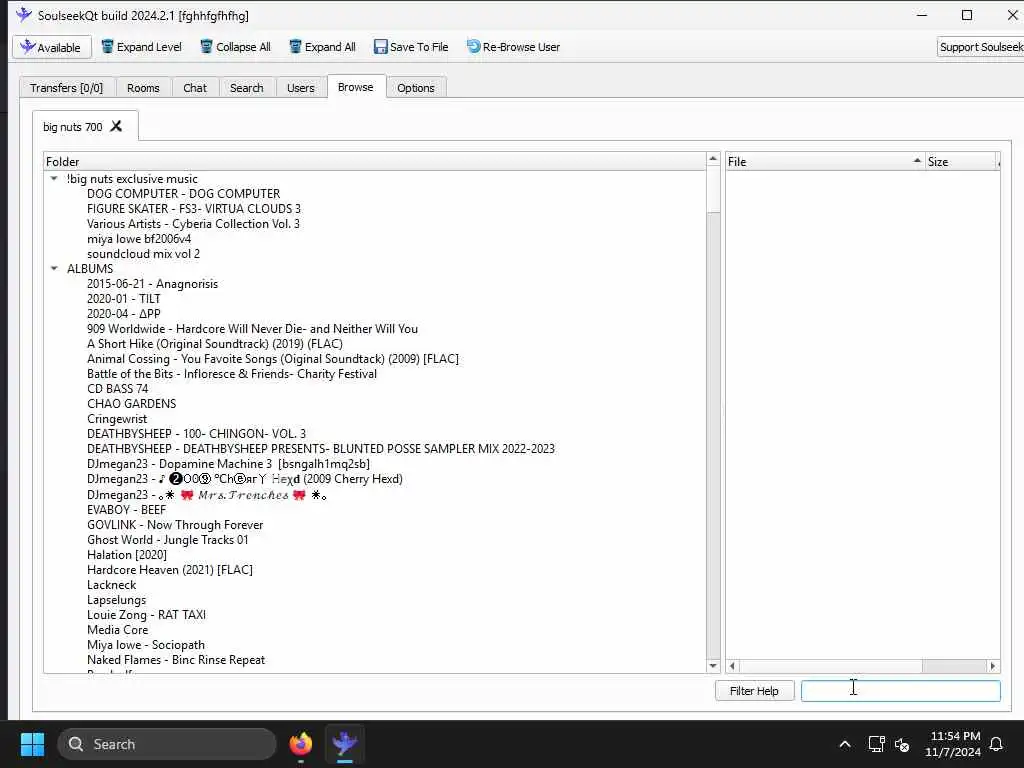Click file pane scroll left arrow
1024x768 pixels.
pyautogui.click(x=732, y=666)
